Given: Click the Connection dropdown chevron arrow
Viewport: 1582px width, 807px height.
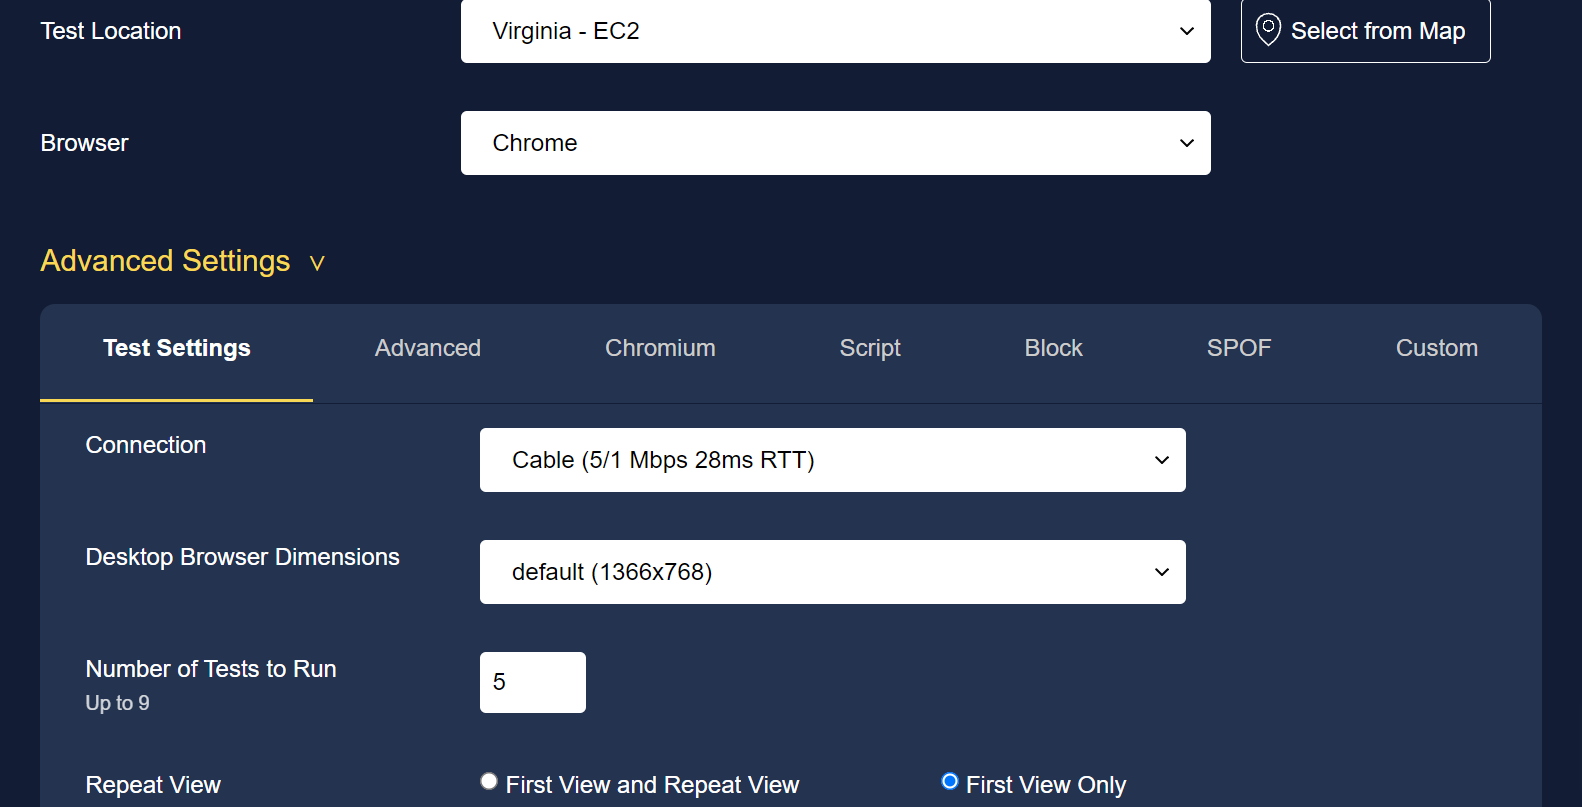Looking at the screenshot, I should pos(1162,460).
